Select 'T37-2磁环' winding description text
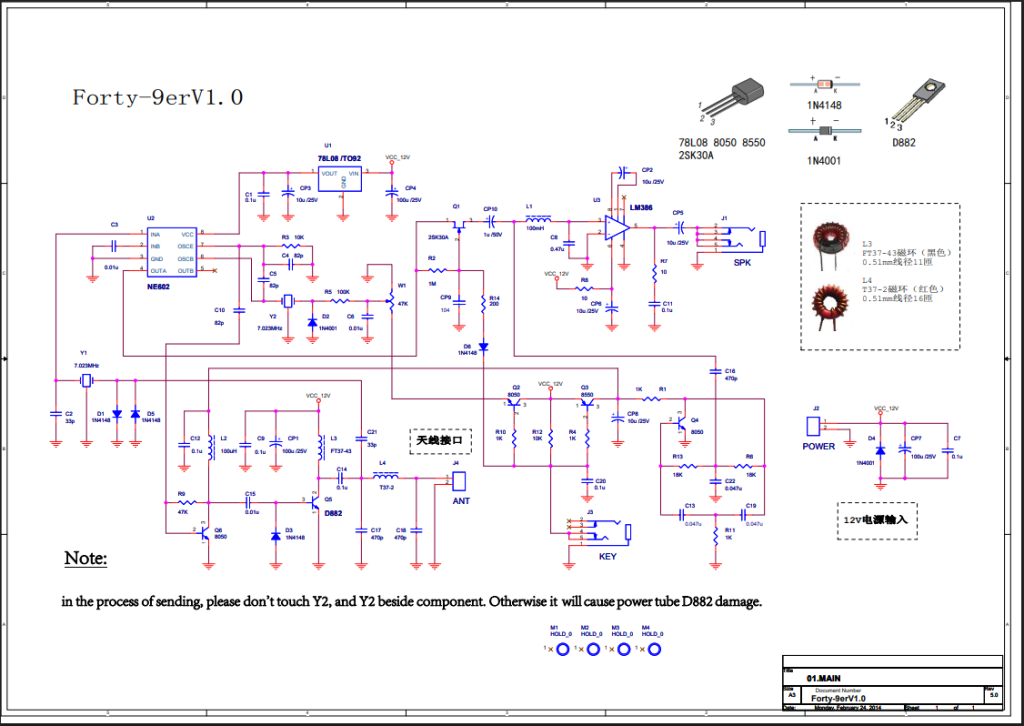 pyautogui.click(x=903, y=289)
